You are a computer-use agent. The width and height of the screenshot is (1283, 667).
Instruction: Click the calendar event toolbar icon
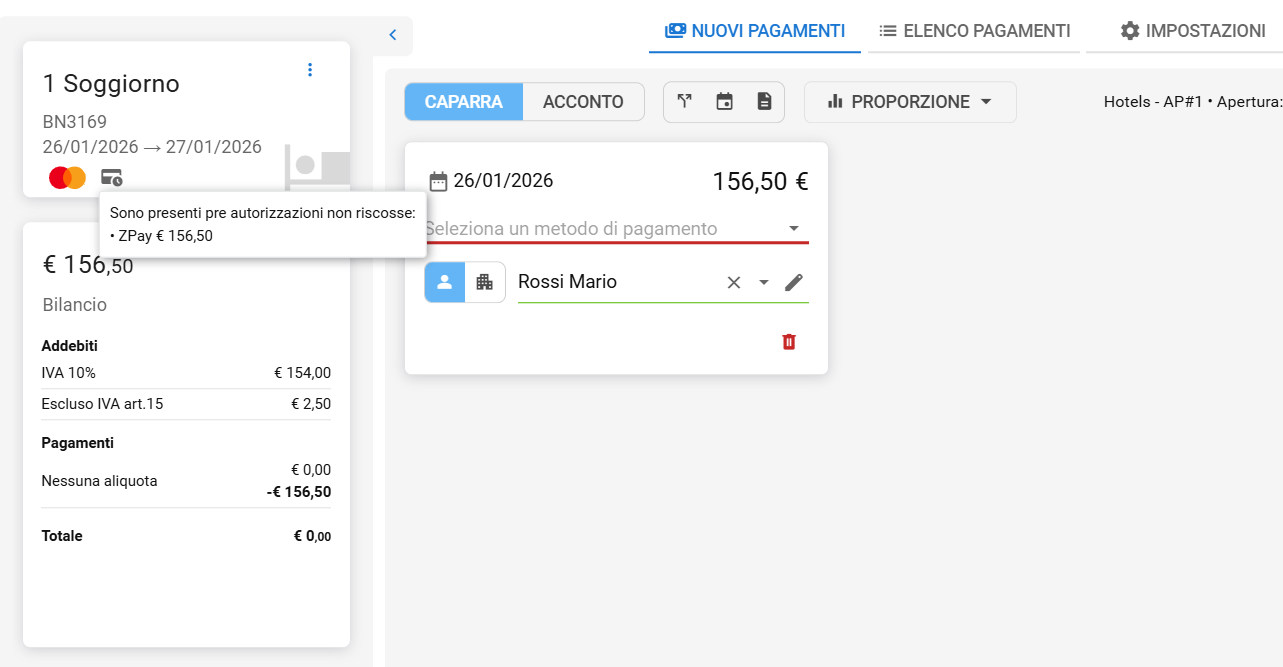pyautogui.click(x=725, y=101)
